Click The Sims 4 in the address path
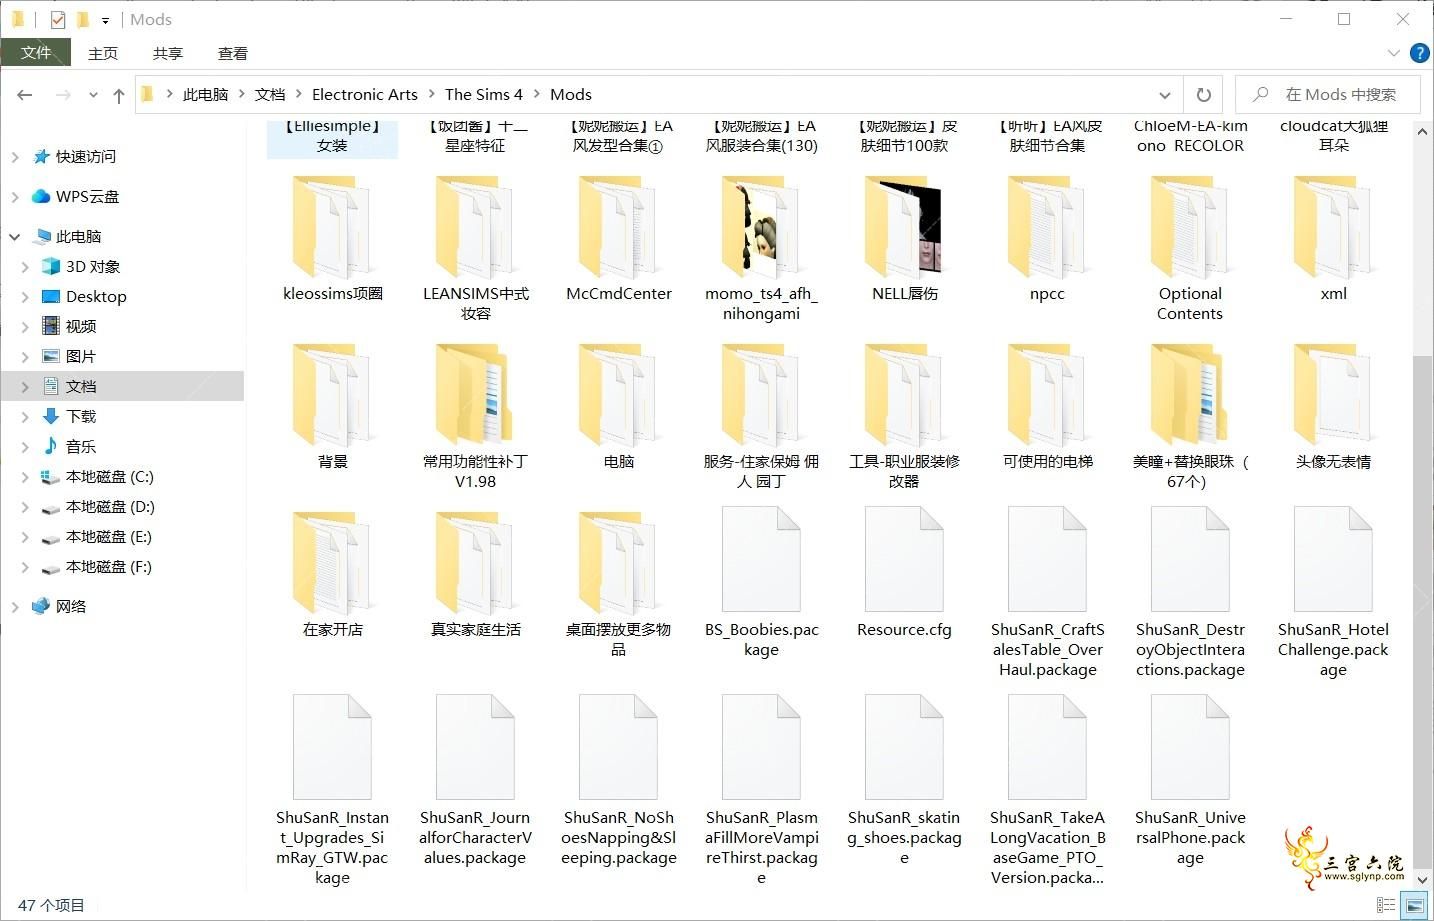The height and width of the screenshot is (921, 1434). pos(484,94)
